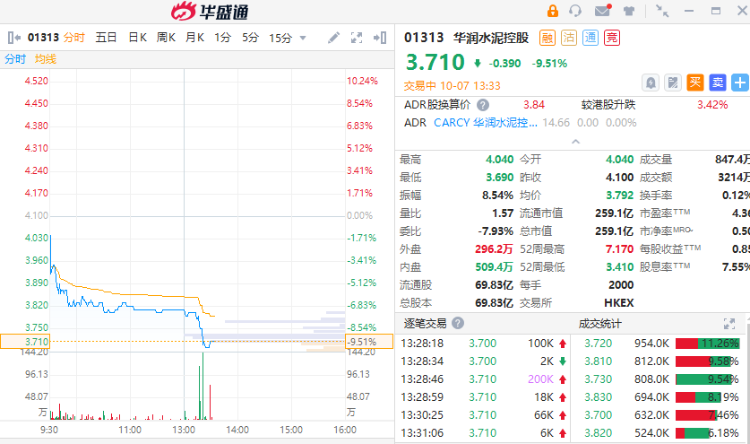Toggle the 分时 line legend
750x444 pixels.
coord(15,59)
